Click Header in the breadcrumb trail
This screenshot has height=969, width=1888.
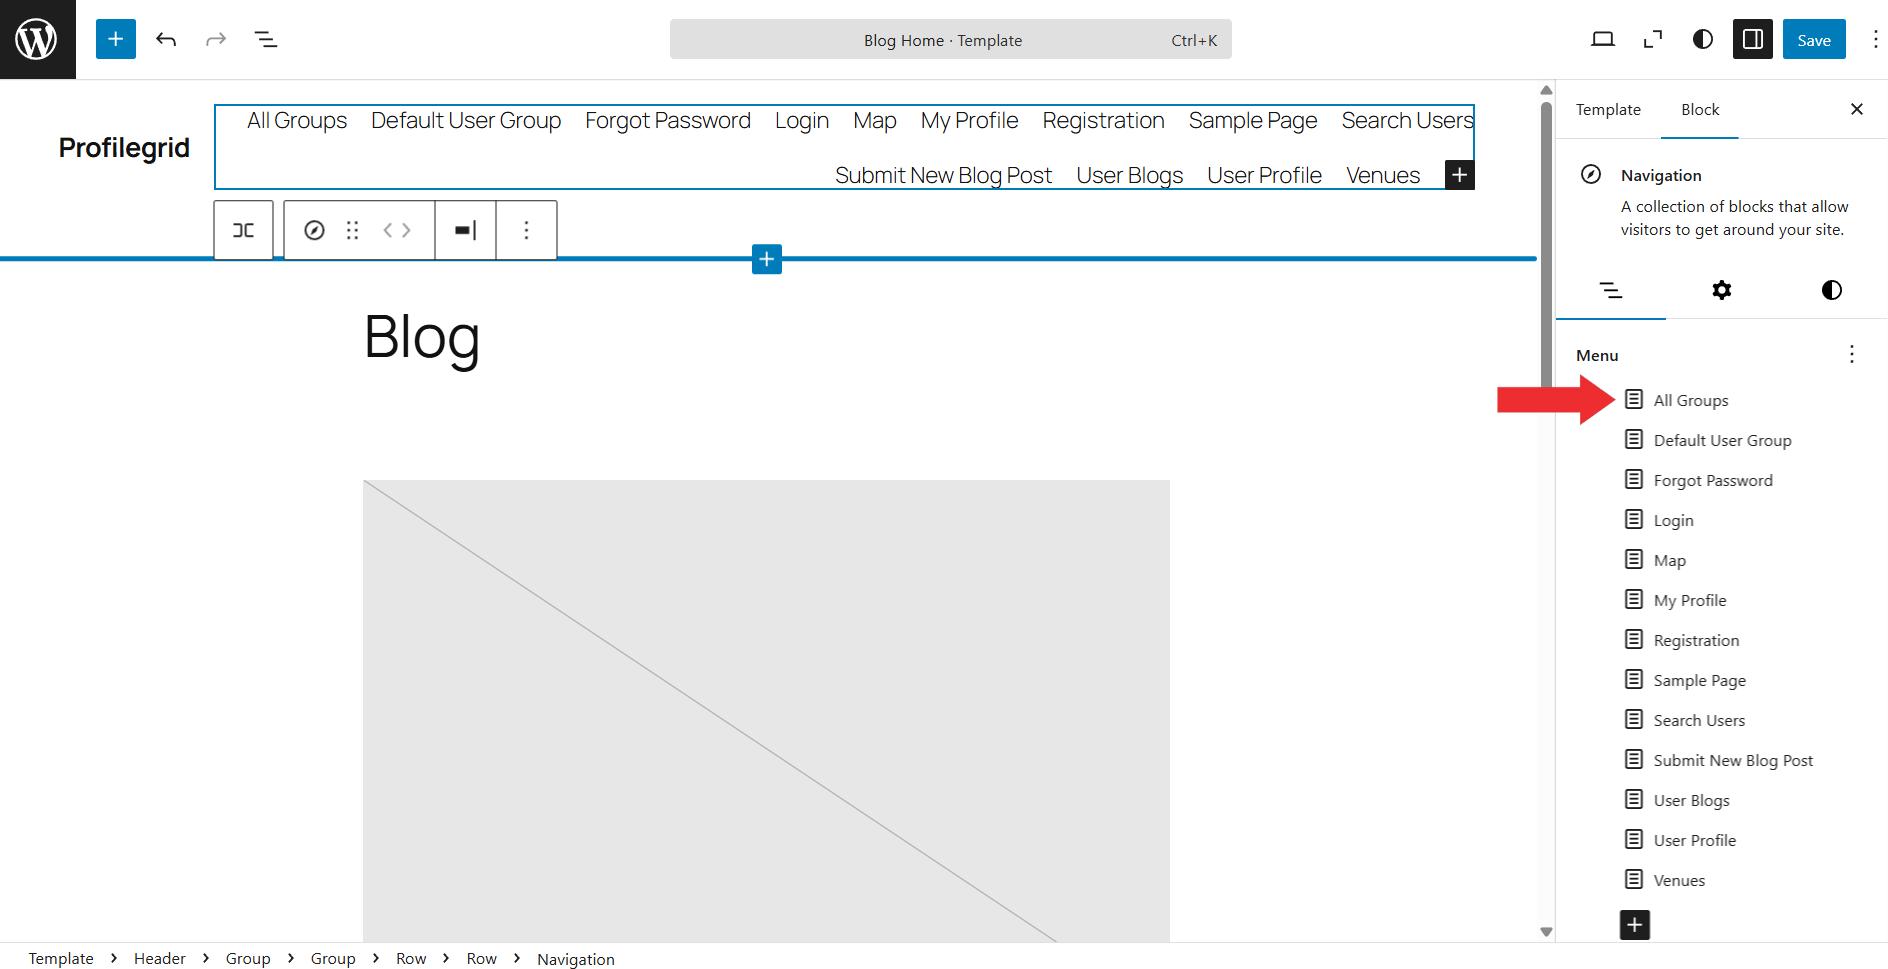tap(160, 958)
